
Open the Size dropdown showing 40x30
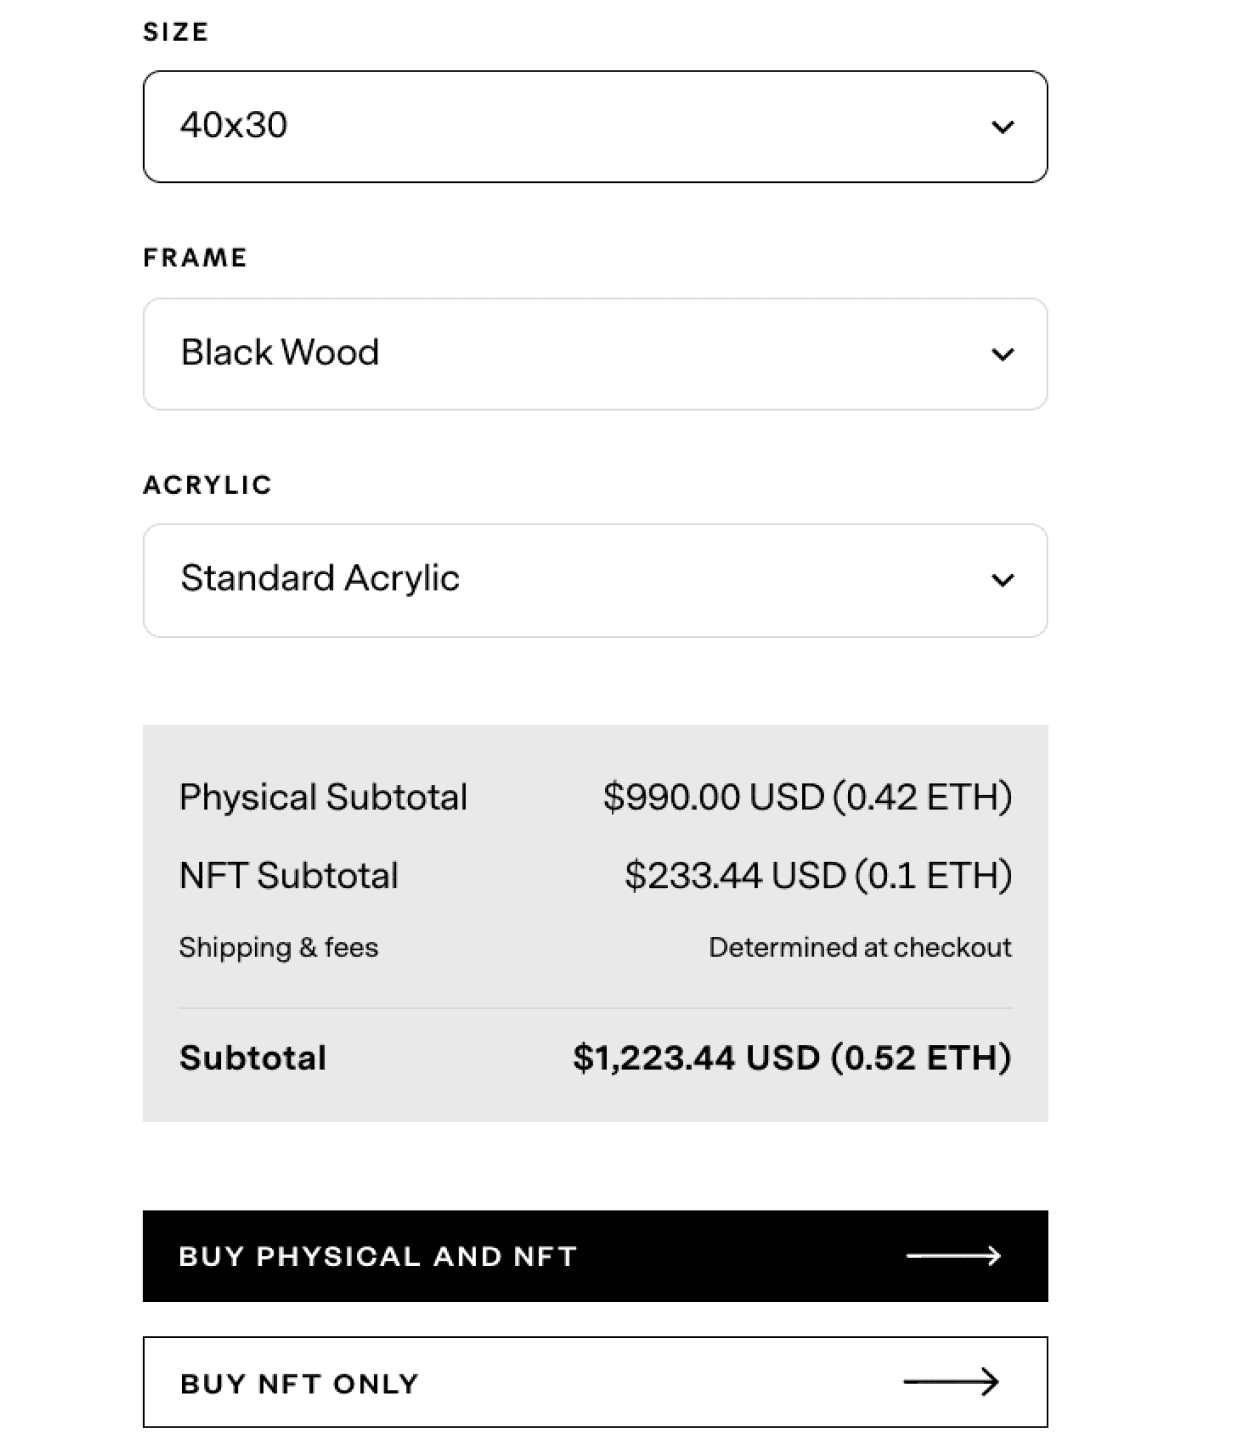coord(595,127)
